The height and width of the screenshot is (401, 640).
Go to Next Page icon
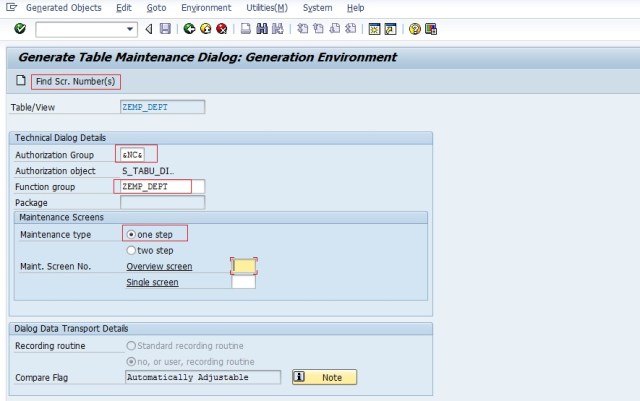point(334,29)
